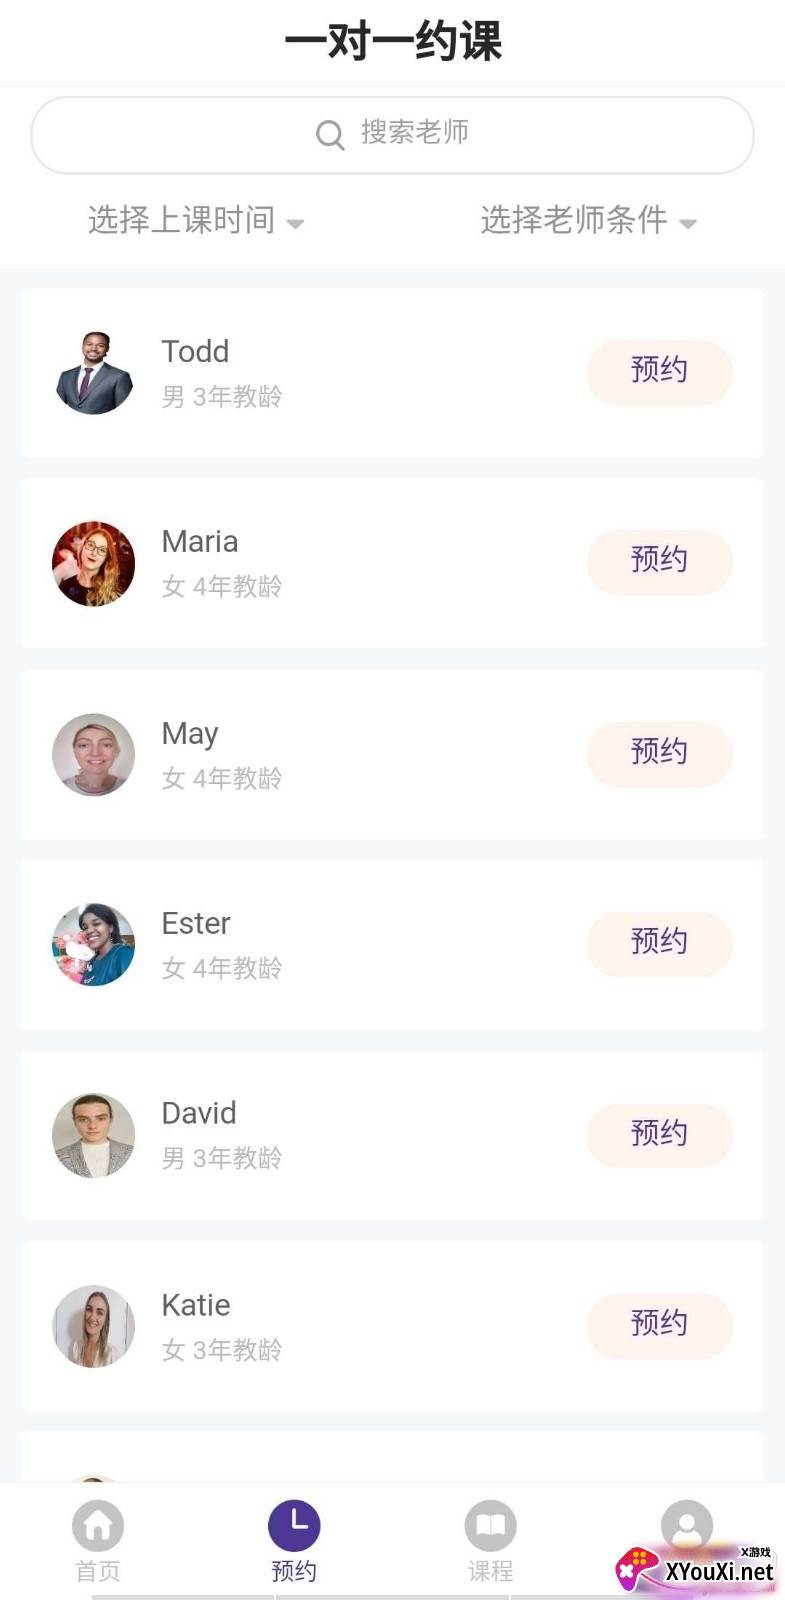Open Maria's profile picture
This screenshot has width=785, height=1600.
click(x=94, y=563)
